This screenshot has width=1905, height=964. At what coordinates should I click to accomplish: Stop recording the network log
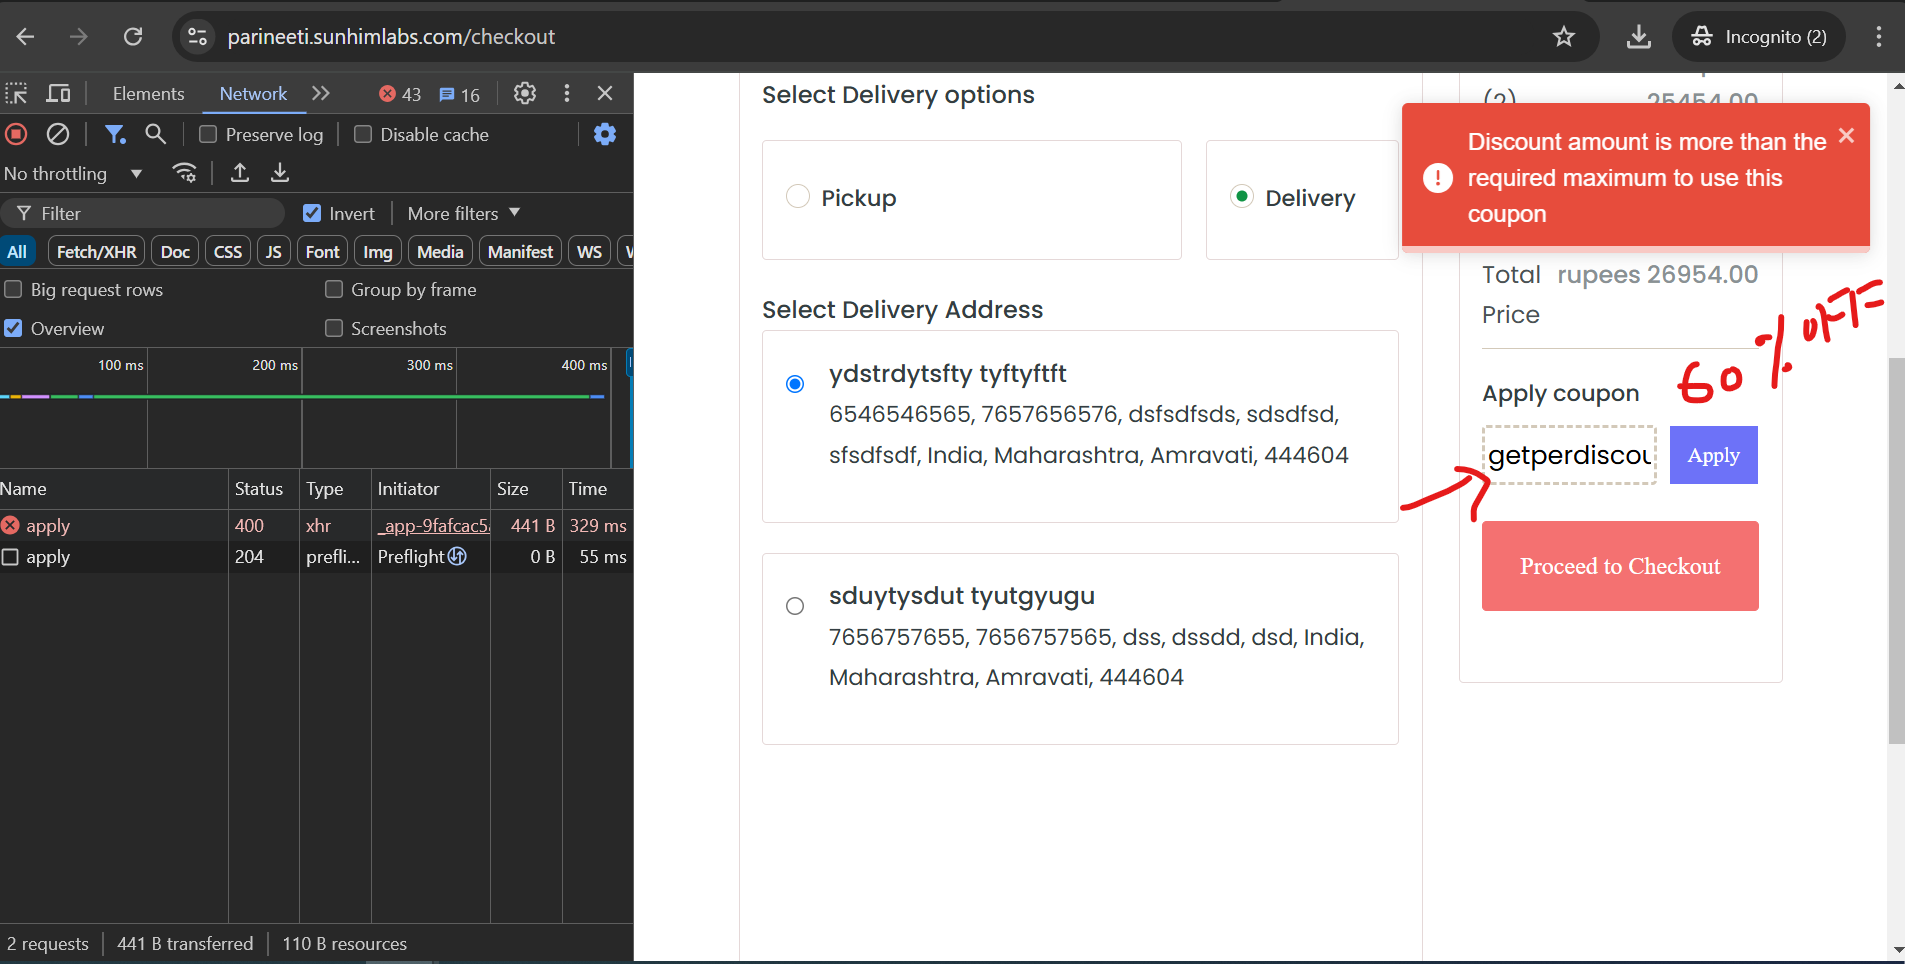[16, 134]
